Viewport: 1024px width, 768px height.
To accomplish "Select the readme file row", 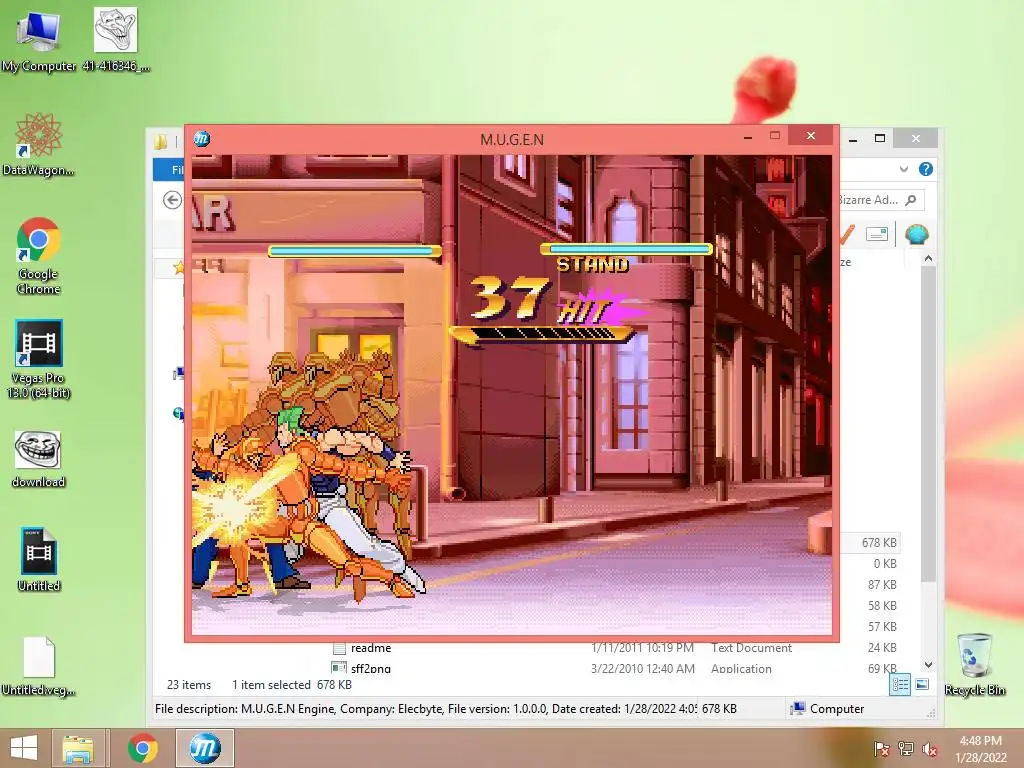I will (616, 648).
